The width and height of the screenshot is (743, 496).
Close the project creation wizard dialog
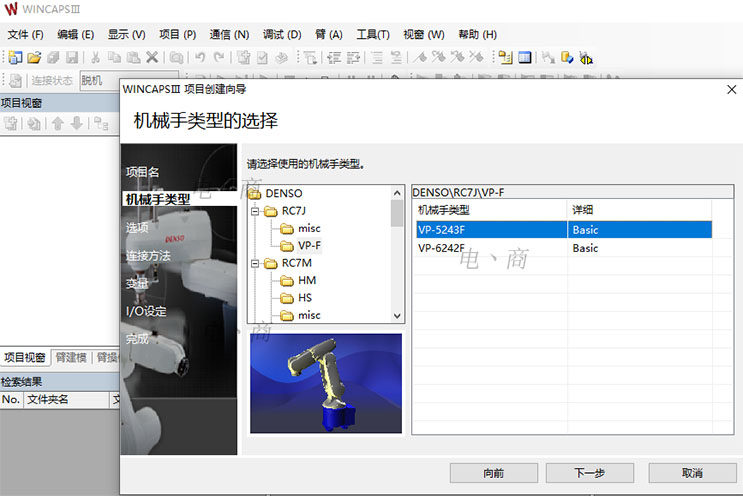pyautogui.click(x=731, y=90)
